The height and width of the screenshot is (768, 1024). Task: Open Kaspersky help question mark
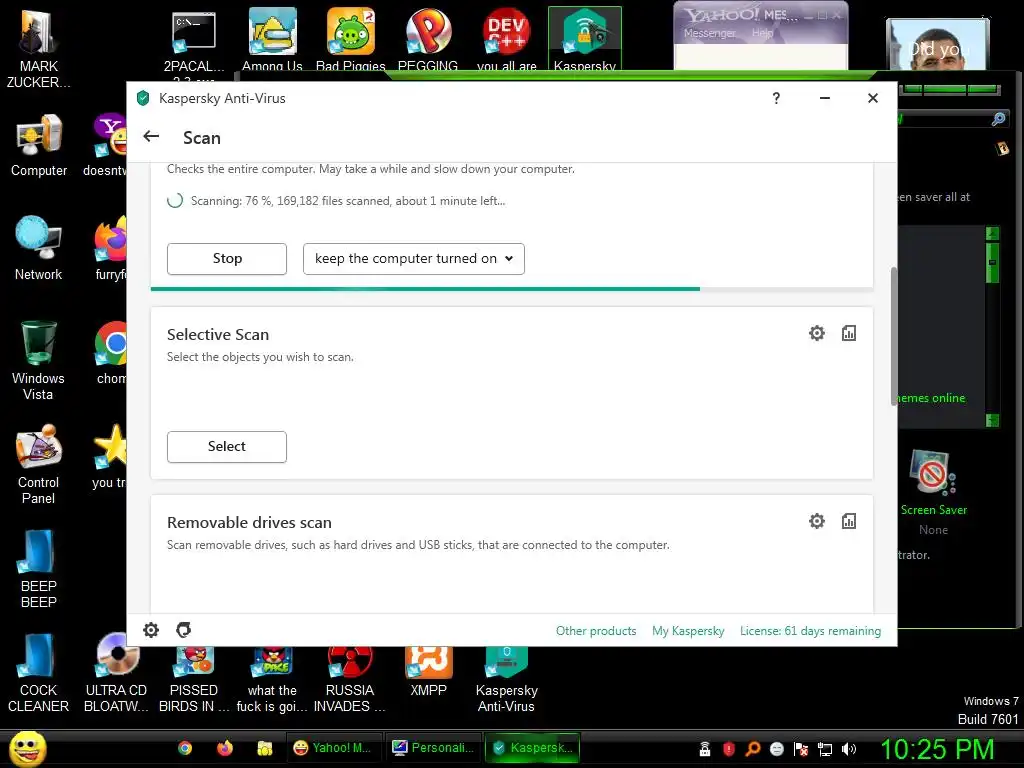pos(776,98)
